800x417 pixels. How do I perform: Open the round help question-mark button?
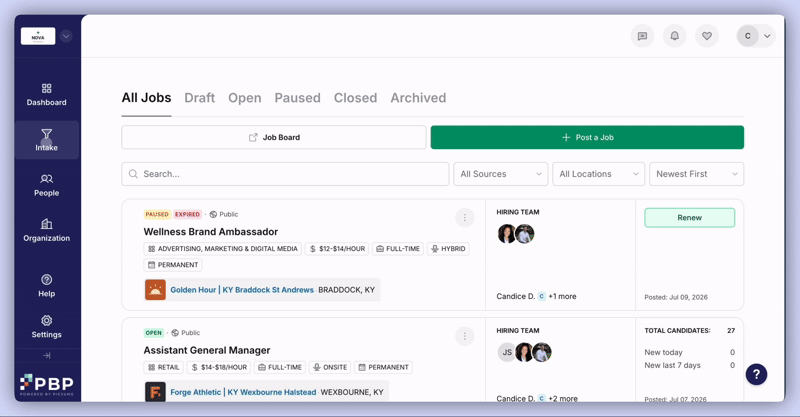tap(756, 374)
